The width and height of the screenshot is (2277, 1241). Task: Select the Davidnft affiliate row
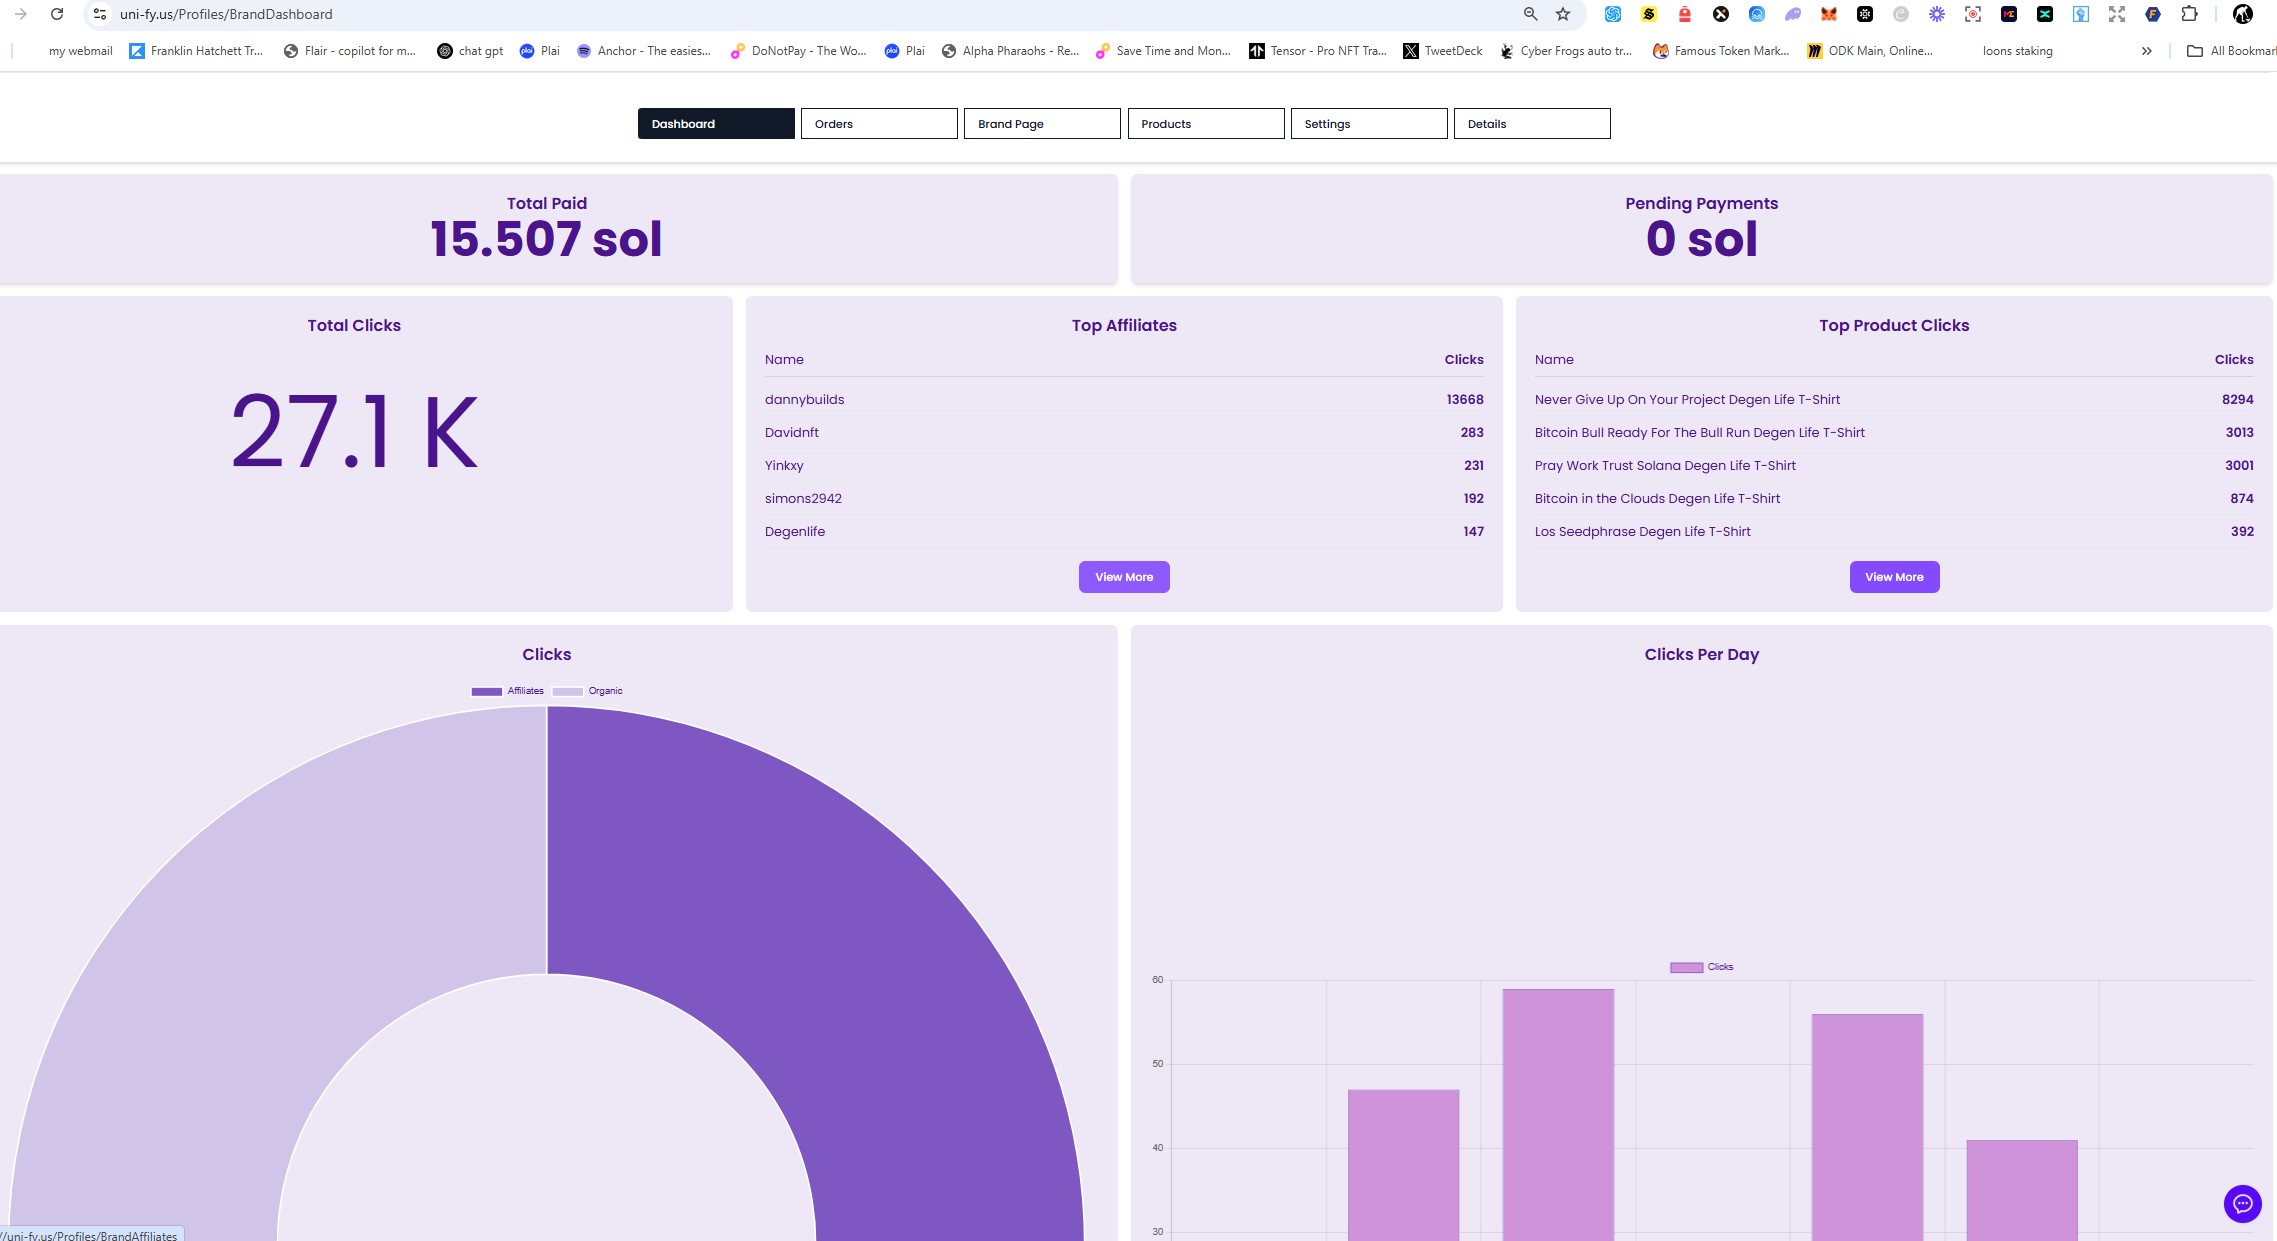tap(1124, 432)
